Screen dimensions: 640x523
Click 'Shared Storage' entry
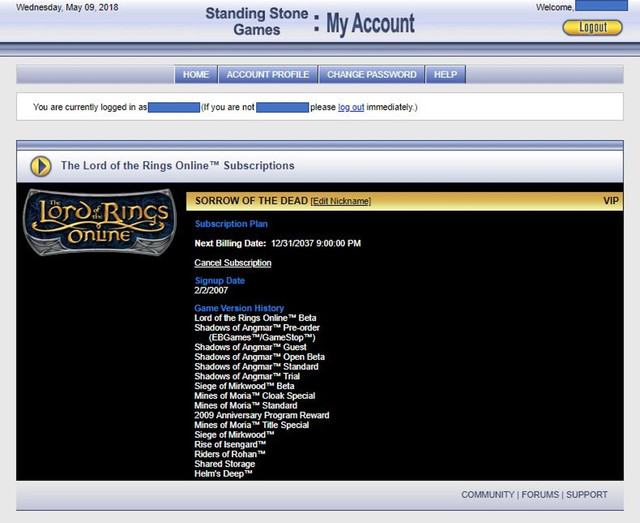(224, 464)
